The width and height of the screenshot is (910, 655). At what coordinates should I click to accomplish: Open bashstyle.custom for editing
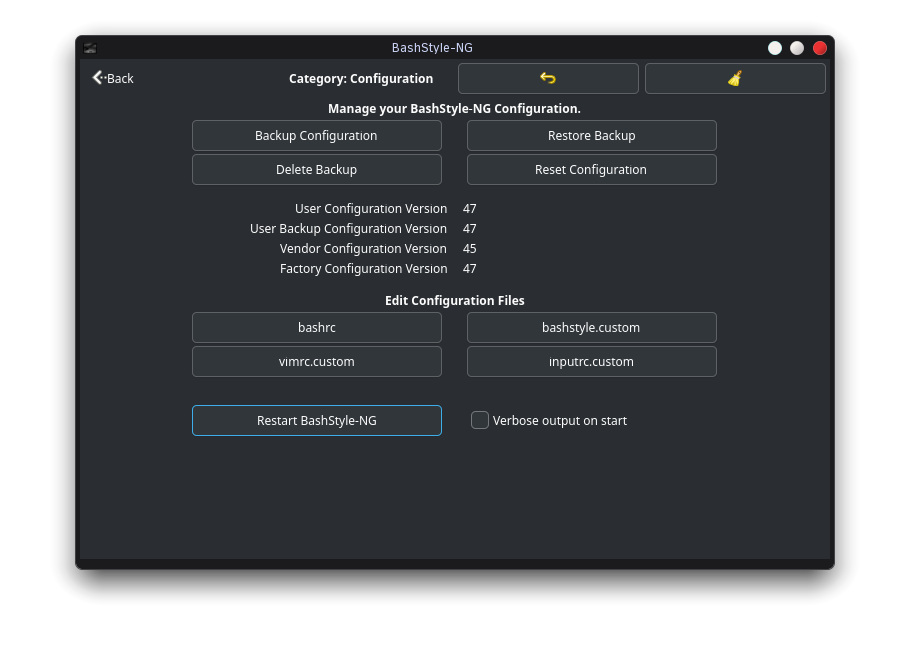(x=591, y=328)
